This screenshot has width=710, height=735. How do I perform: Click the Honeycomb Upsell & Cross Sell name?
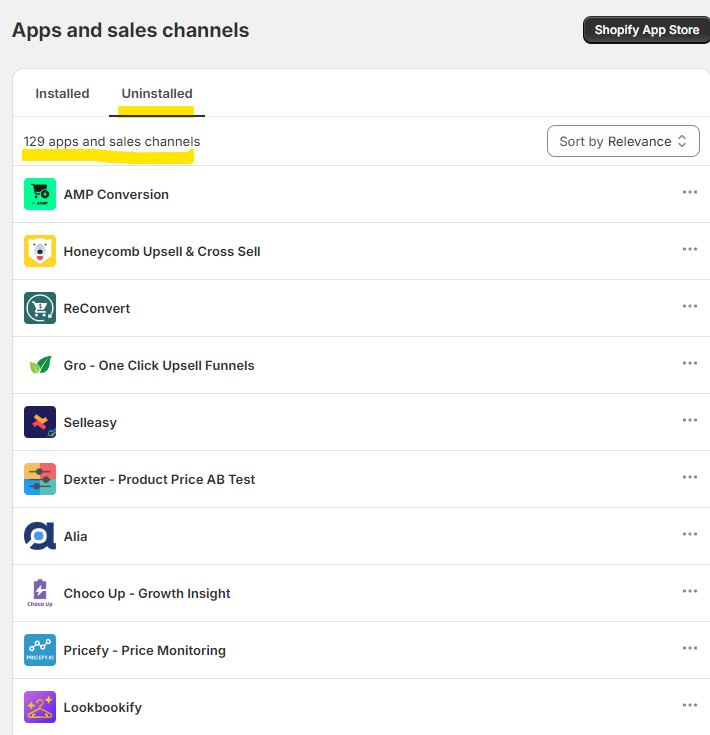pos(162,252)
